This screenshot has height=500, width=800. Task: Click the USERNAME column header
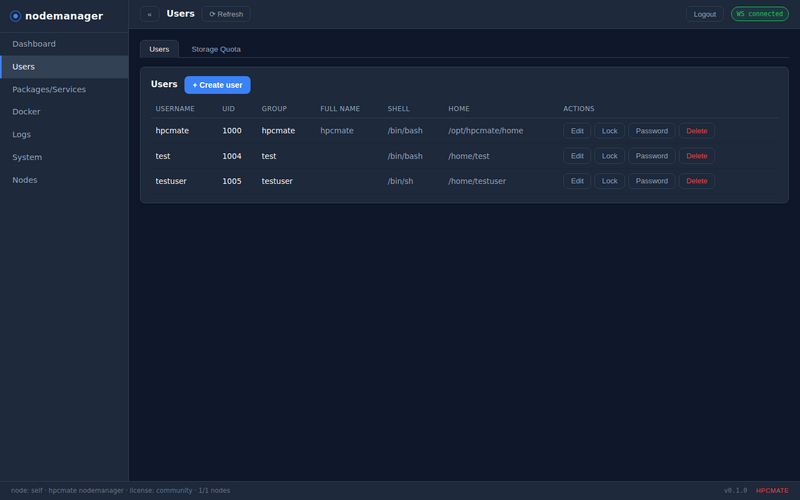pos(175,109)
